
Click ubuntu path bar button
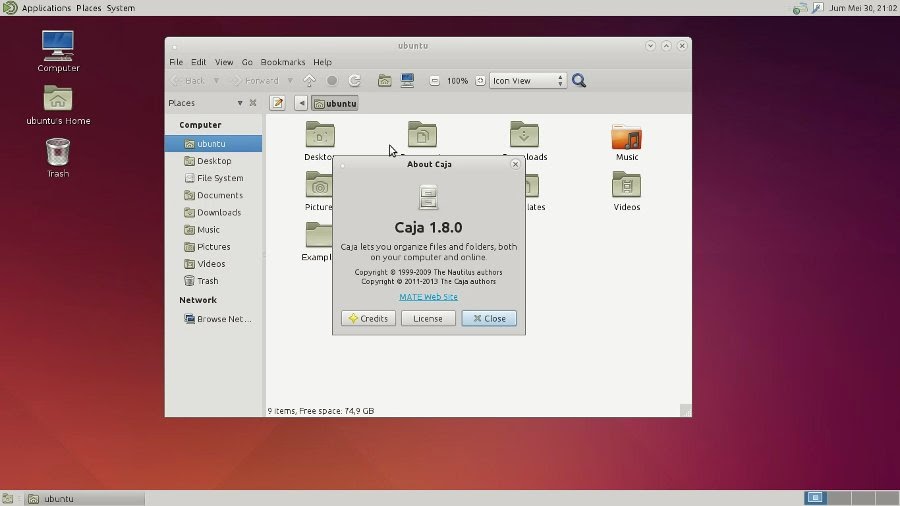(x=335, y=103)
